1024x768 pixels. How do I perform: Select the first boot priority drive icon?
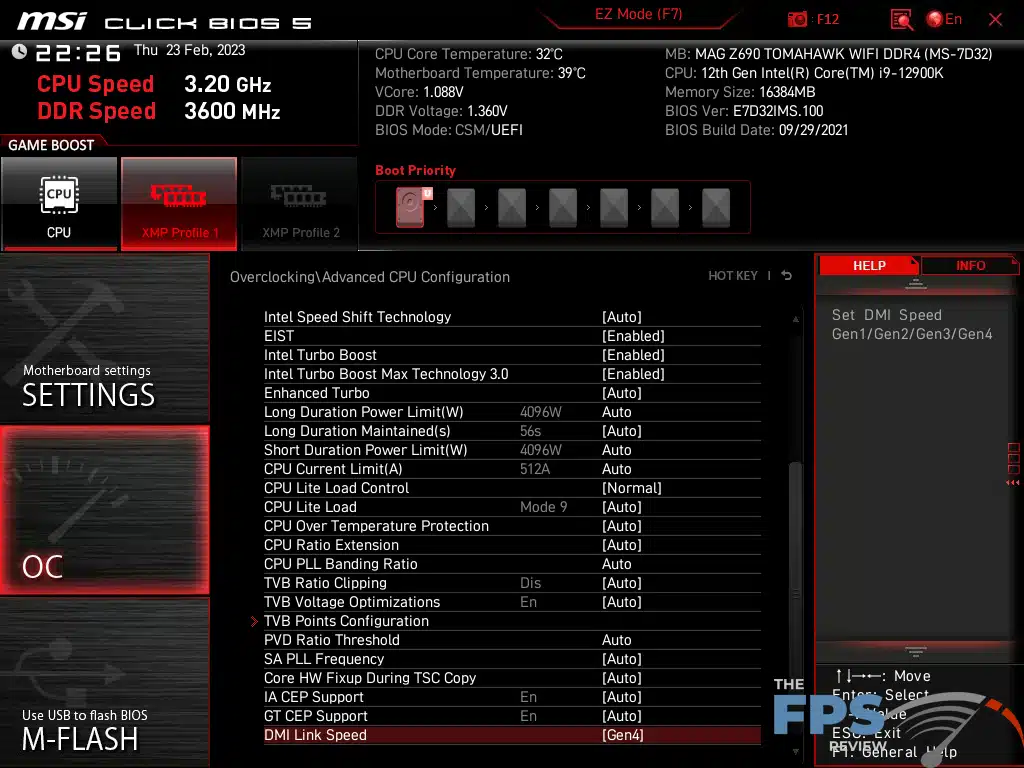point(410,207)
